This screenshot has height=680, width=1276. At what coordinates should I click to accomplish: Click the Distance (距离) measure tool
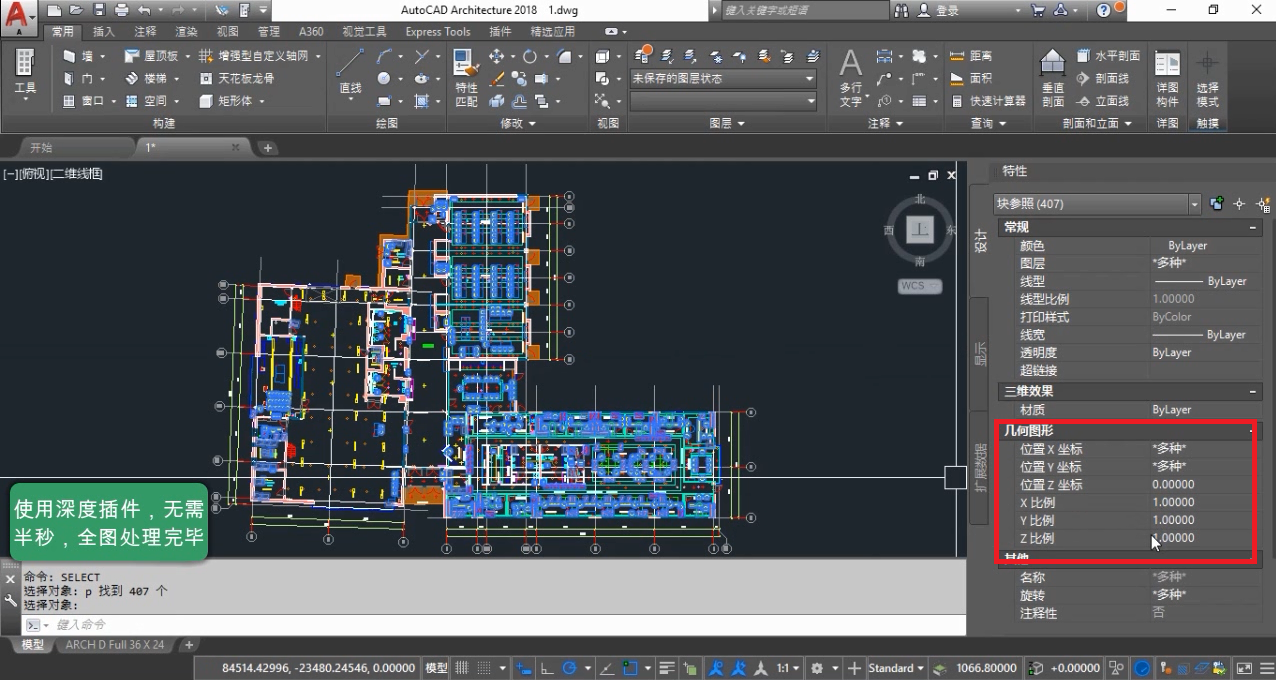click(969, 56)
